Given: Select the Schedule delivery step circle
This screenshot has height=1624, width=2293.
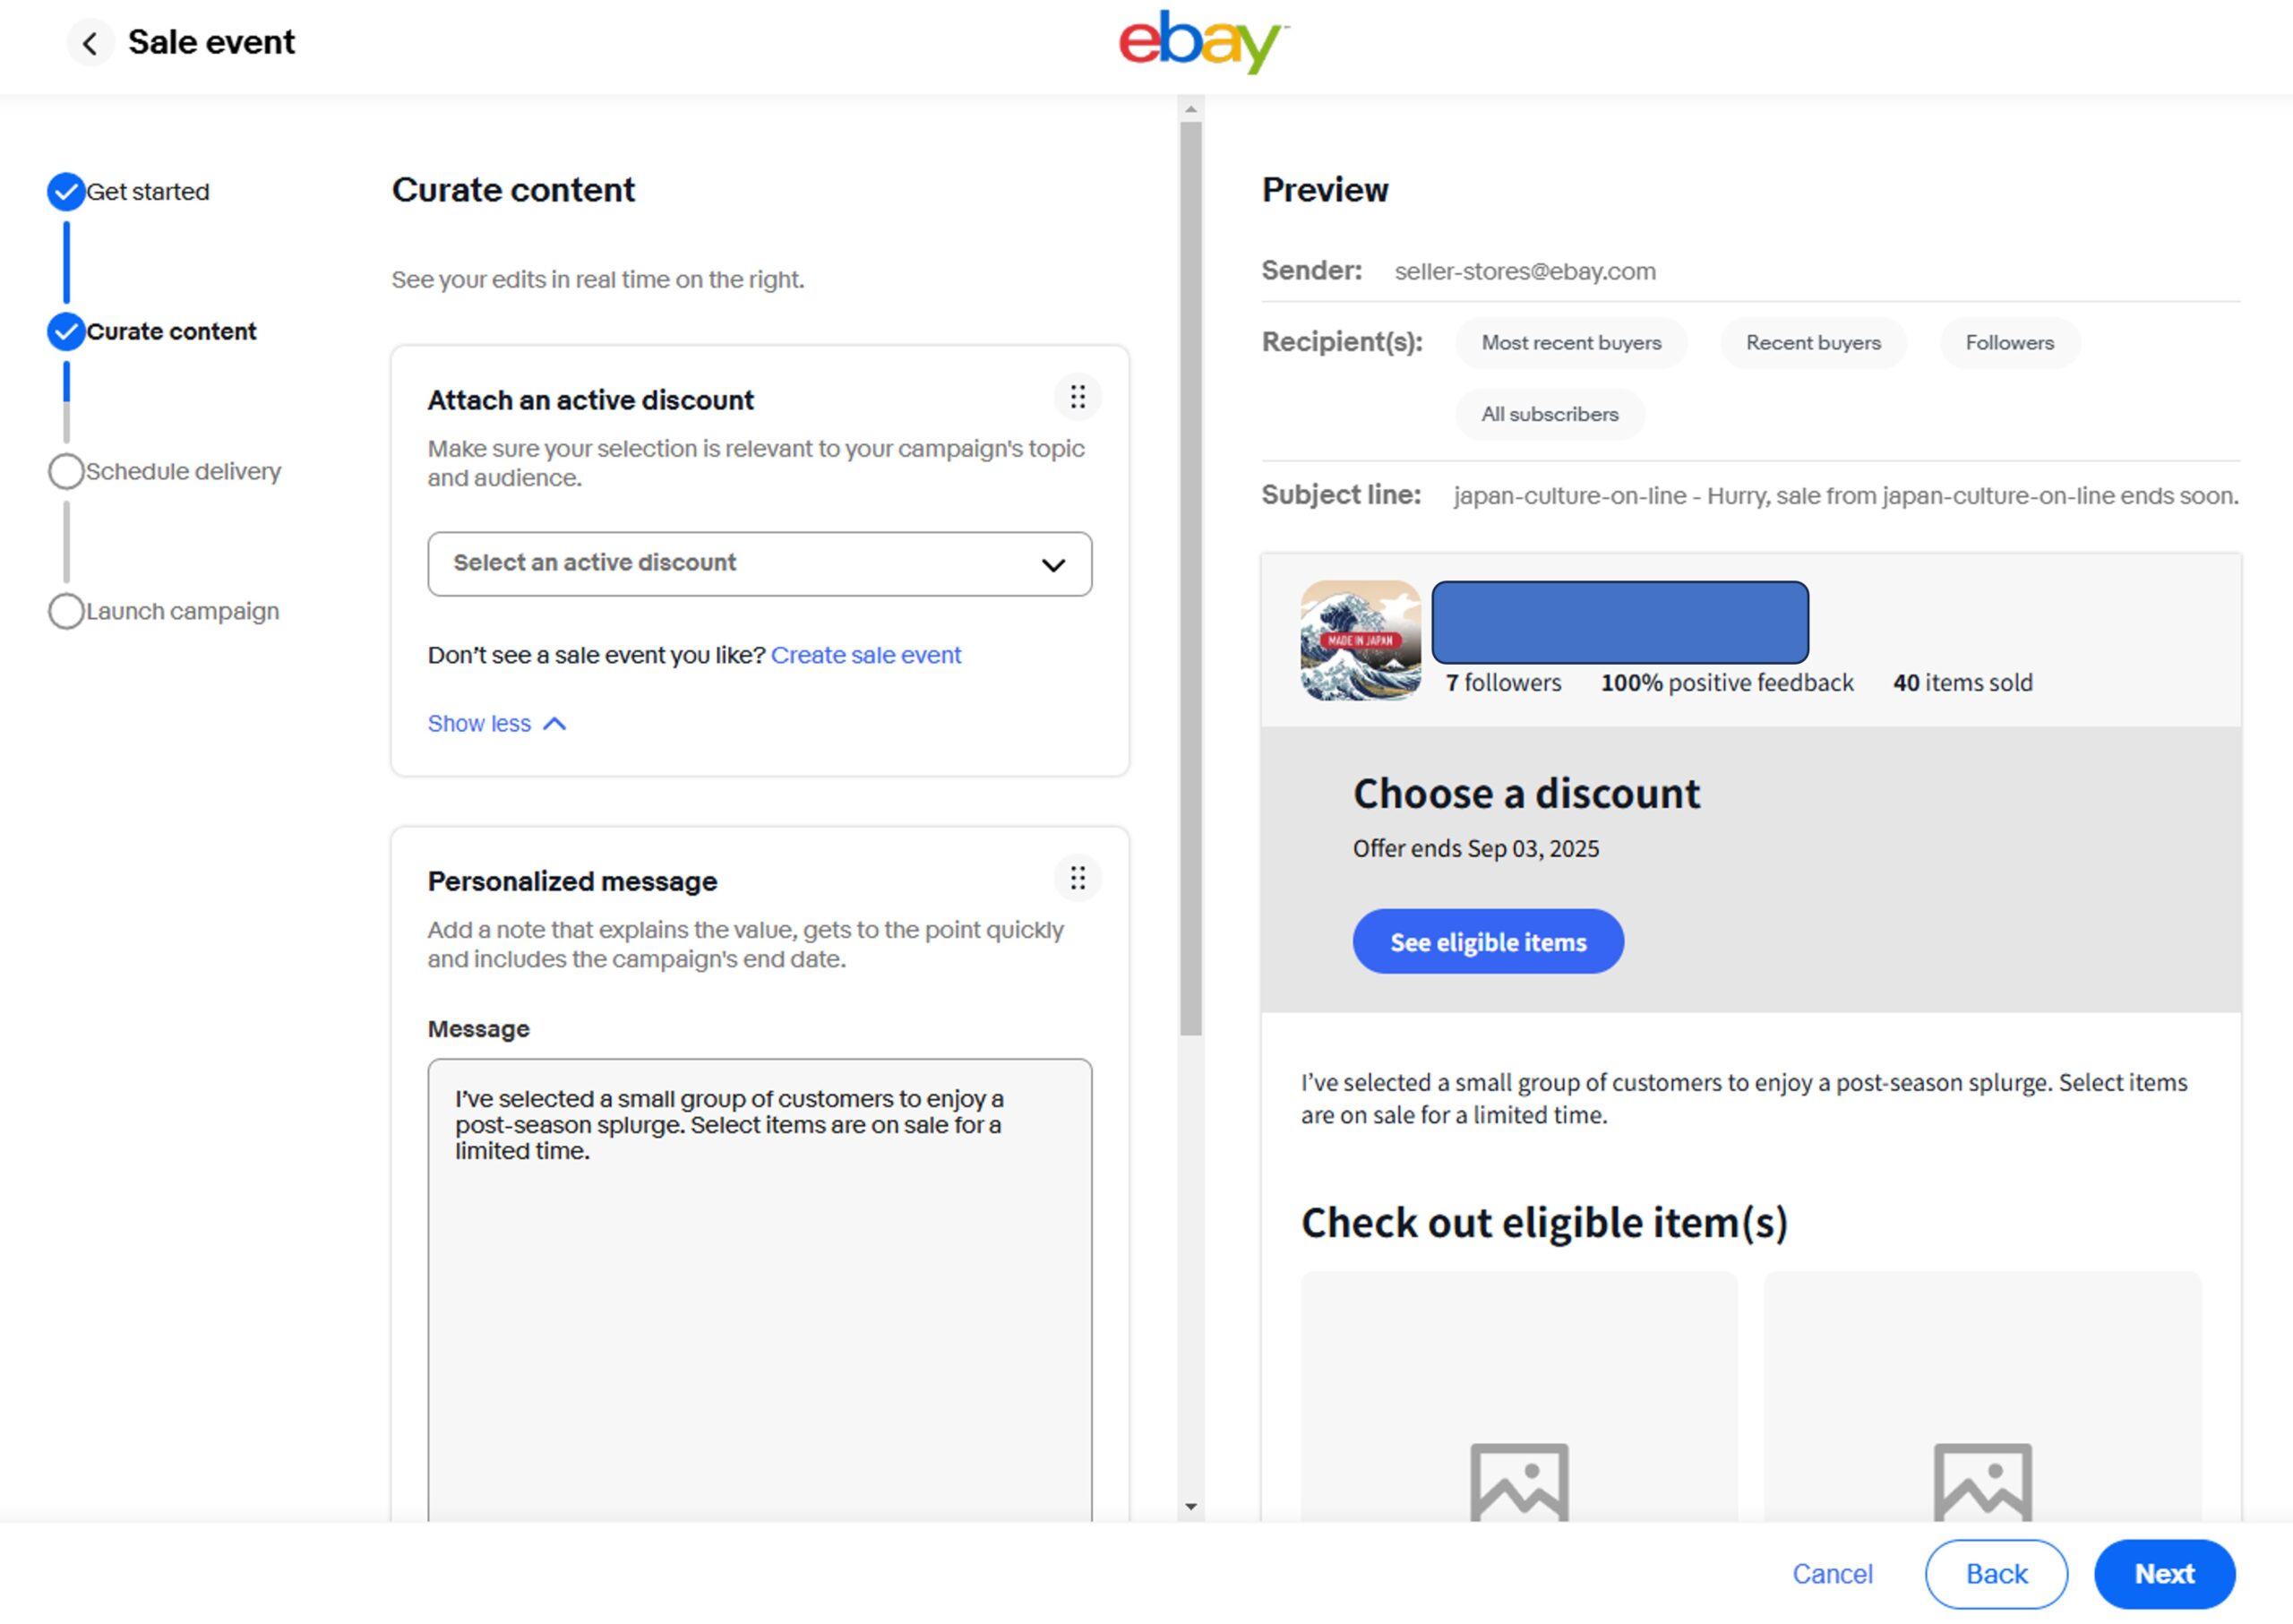Looking at the screenshot, I should click(x=66, y=472).
